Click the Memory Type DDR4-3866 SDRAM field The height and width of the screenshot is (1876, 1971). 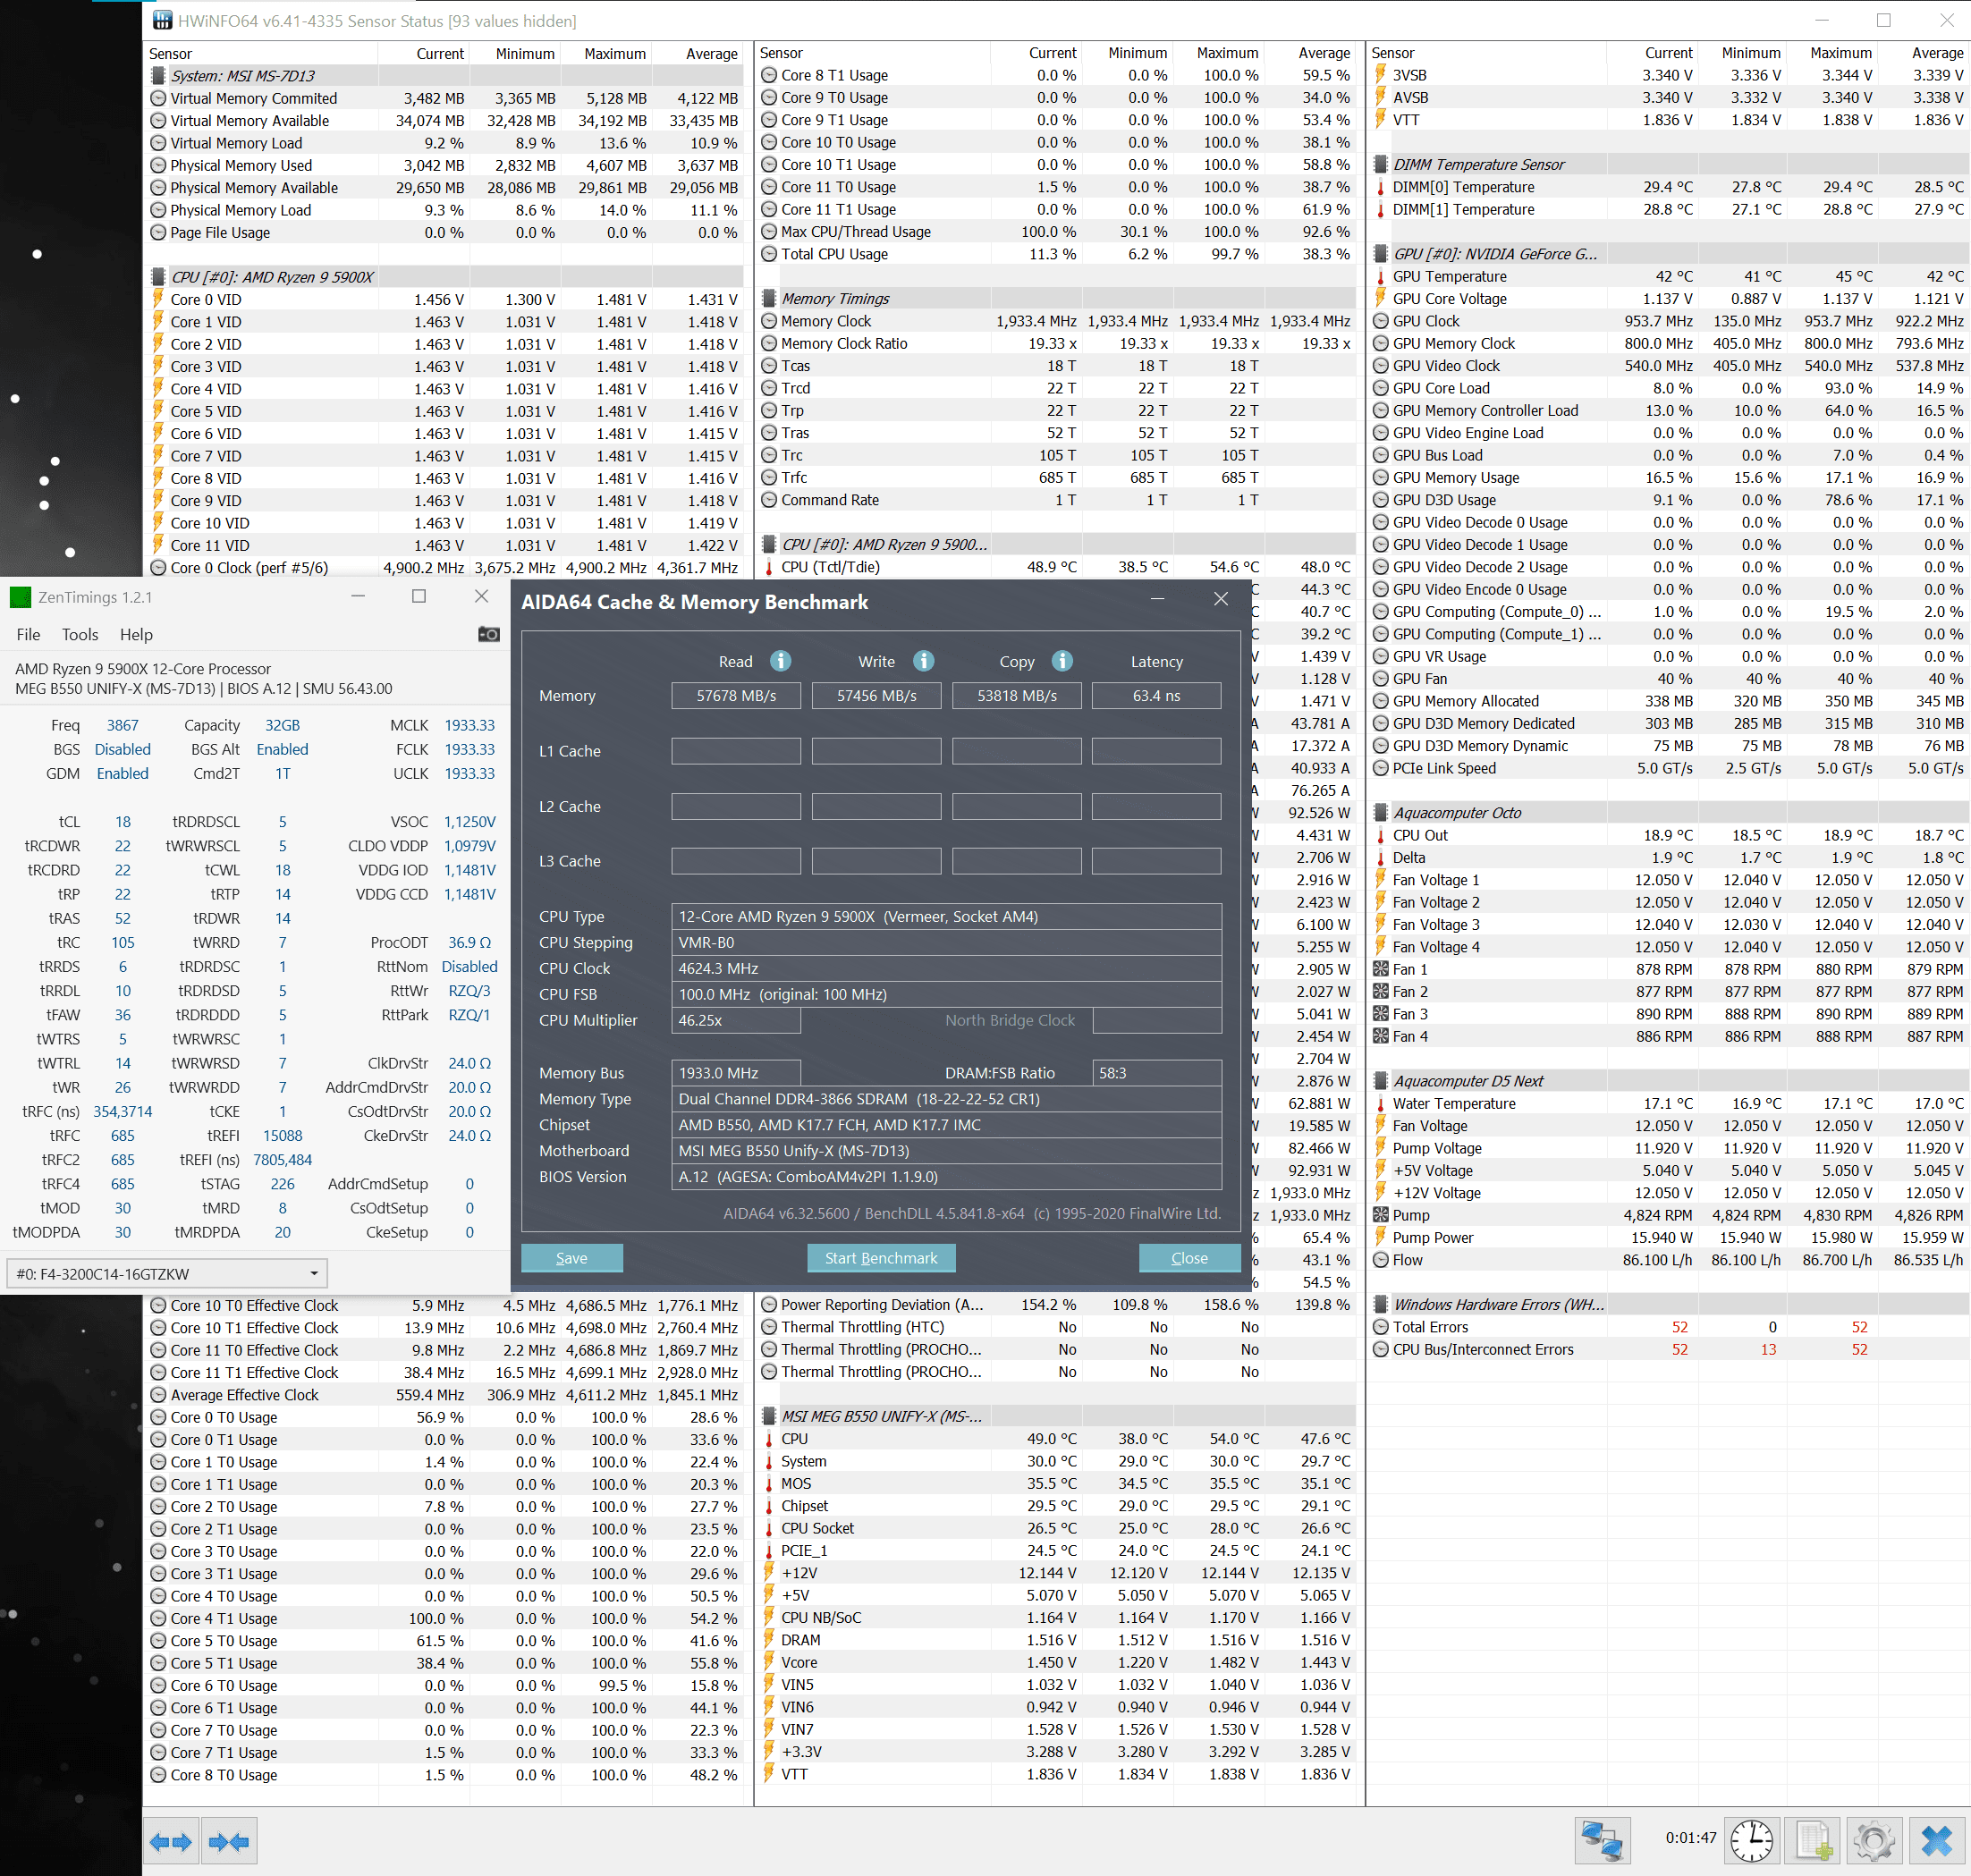[946, 1099]
